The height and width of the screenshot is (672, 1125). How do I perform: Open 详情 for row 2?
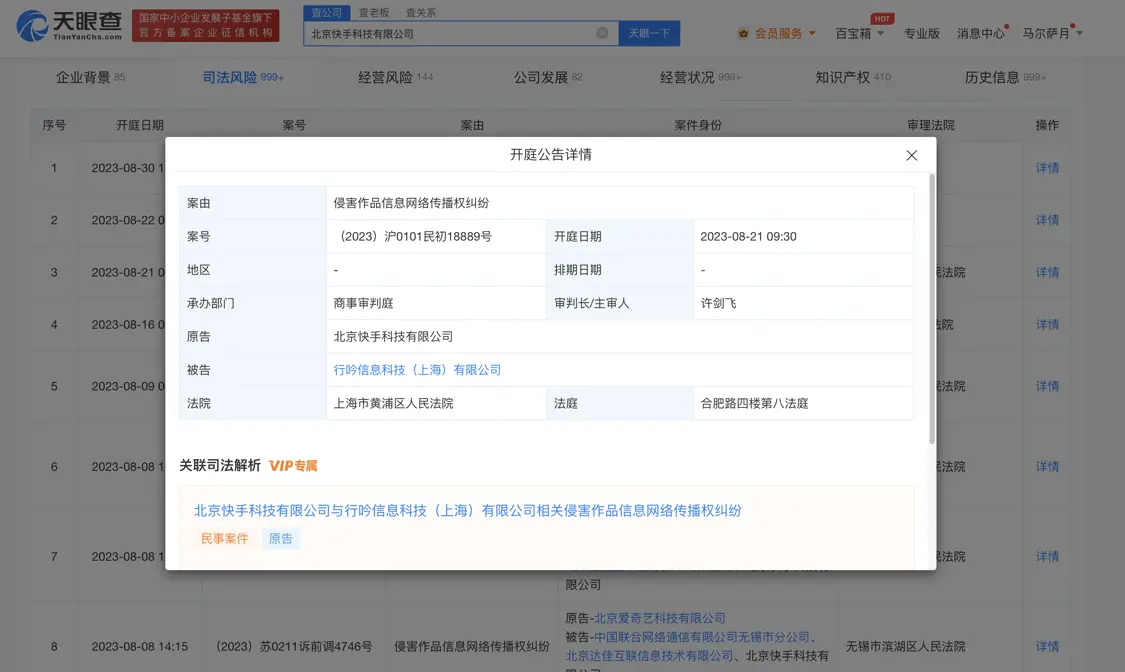pos(1047,220)
